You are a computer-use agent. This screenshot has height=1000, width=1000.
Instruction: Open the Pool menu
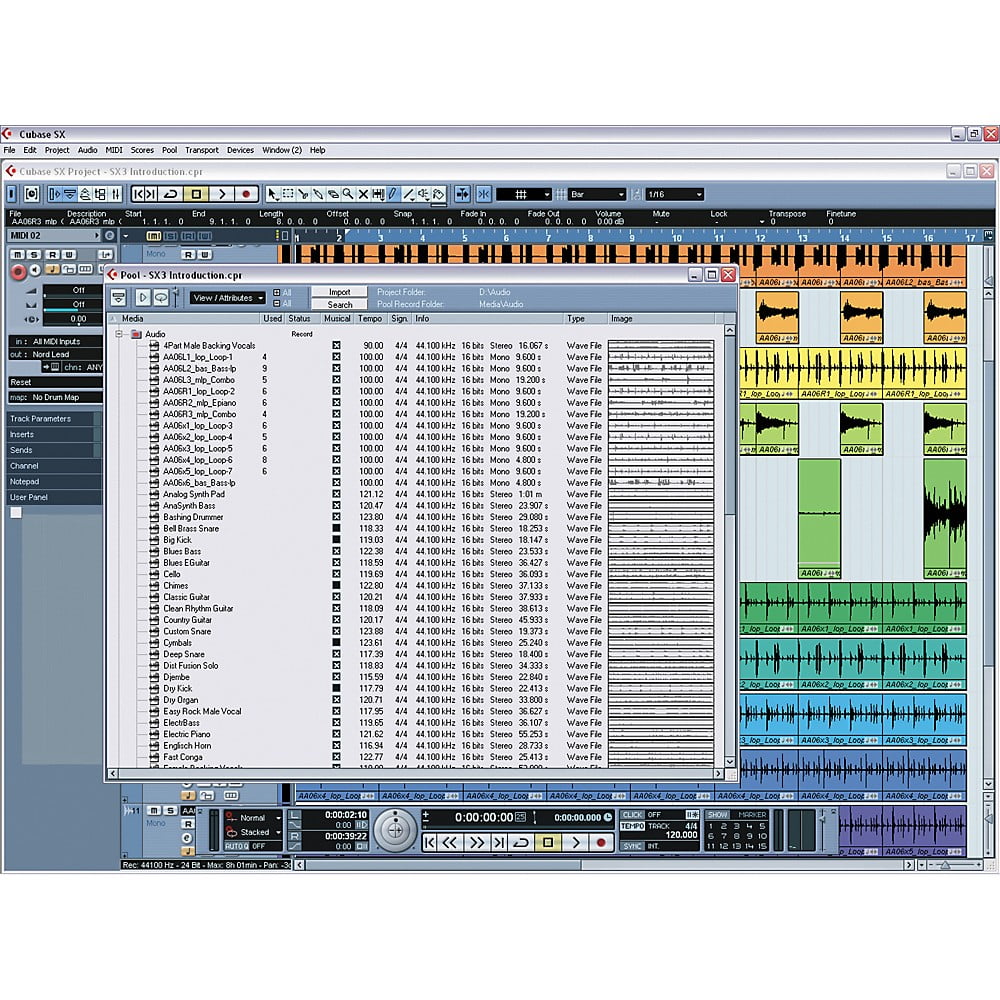coord(169,151)
